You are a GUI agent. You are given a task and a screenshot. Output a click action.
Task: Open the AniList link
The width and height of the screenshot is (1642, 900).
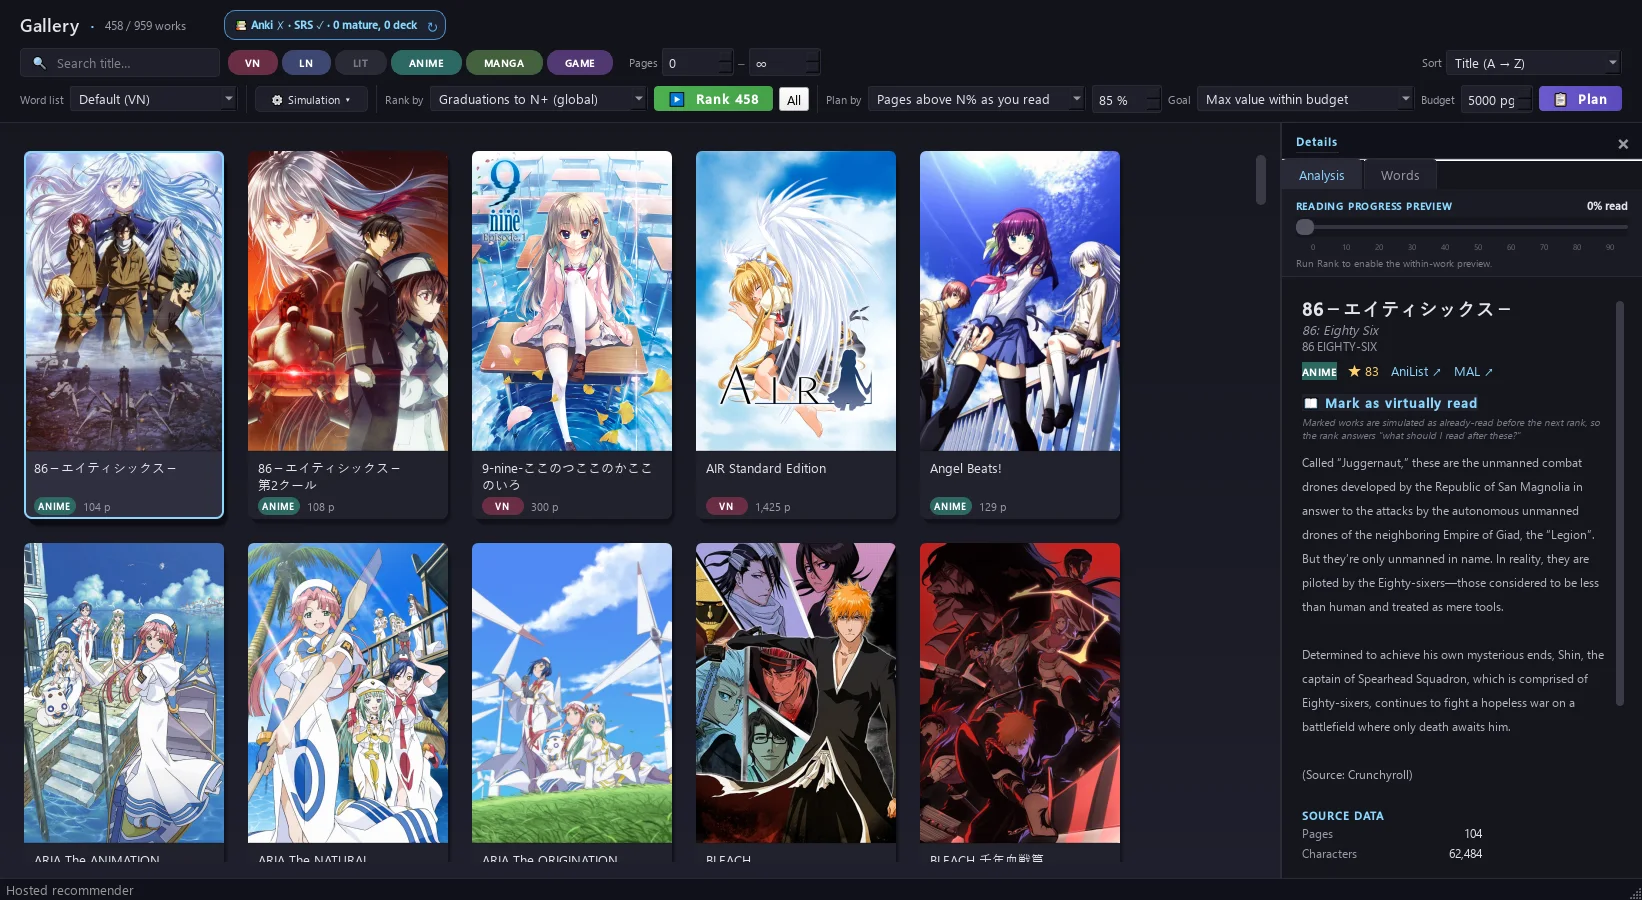tap(1416, 371)
